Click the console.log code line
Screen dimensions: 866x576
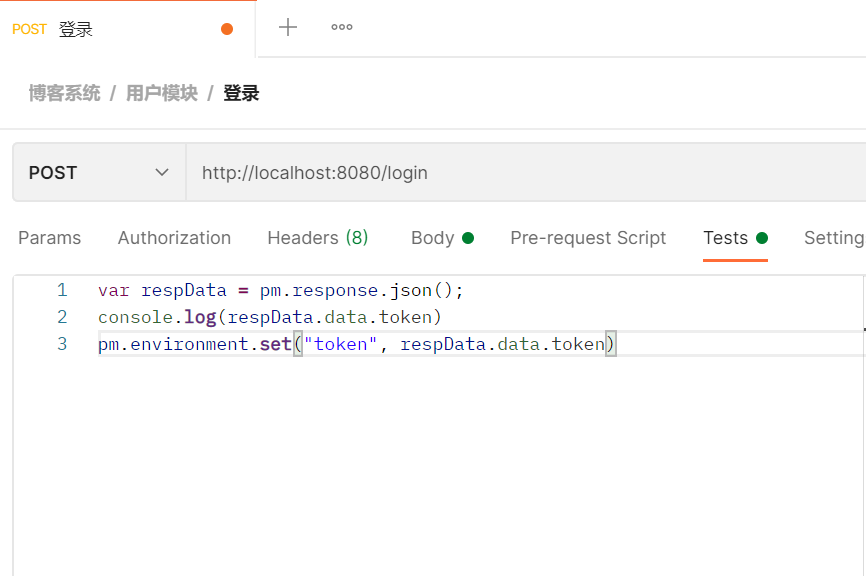pos(270,317)
